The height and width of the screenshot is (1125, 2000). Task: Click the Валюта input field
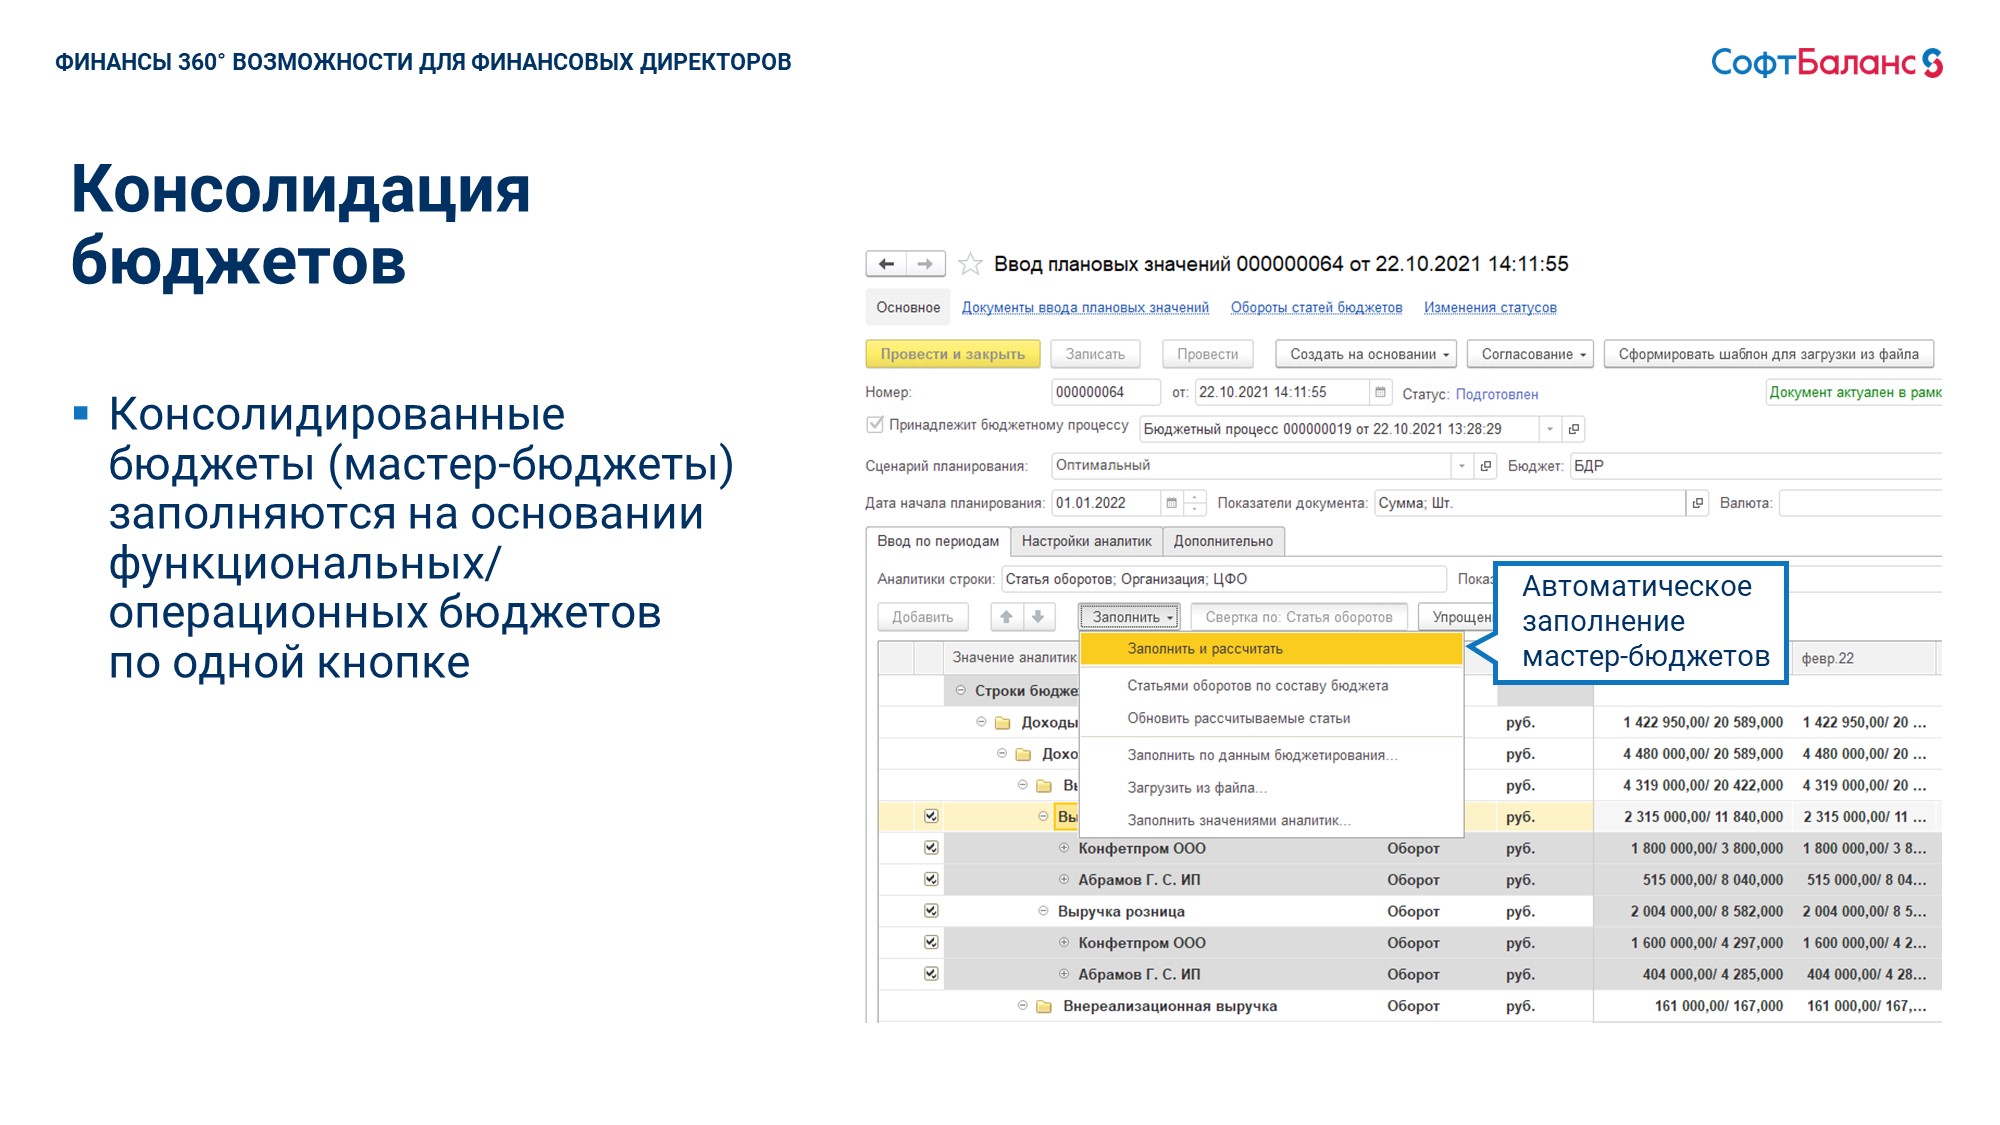[1860, 503]
